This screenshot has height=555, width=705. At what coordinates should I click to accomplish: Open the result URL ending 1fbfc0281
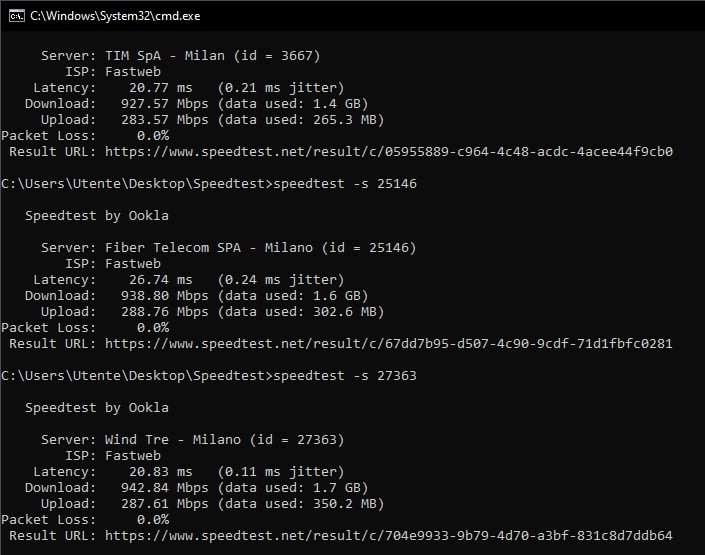pos(388,344)
